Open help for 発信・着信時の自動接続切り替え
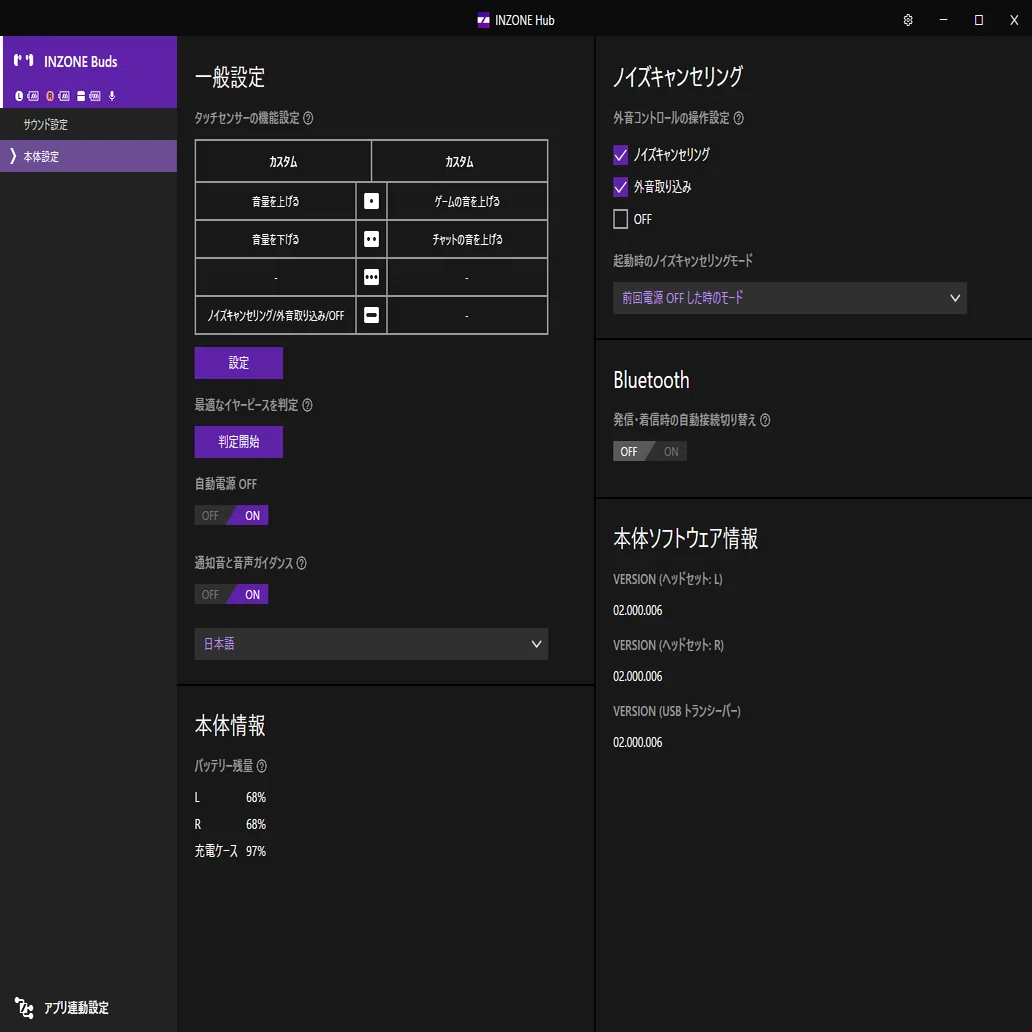 click(x=765, y=420)
